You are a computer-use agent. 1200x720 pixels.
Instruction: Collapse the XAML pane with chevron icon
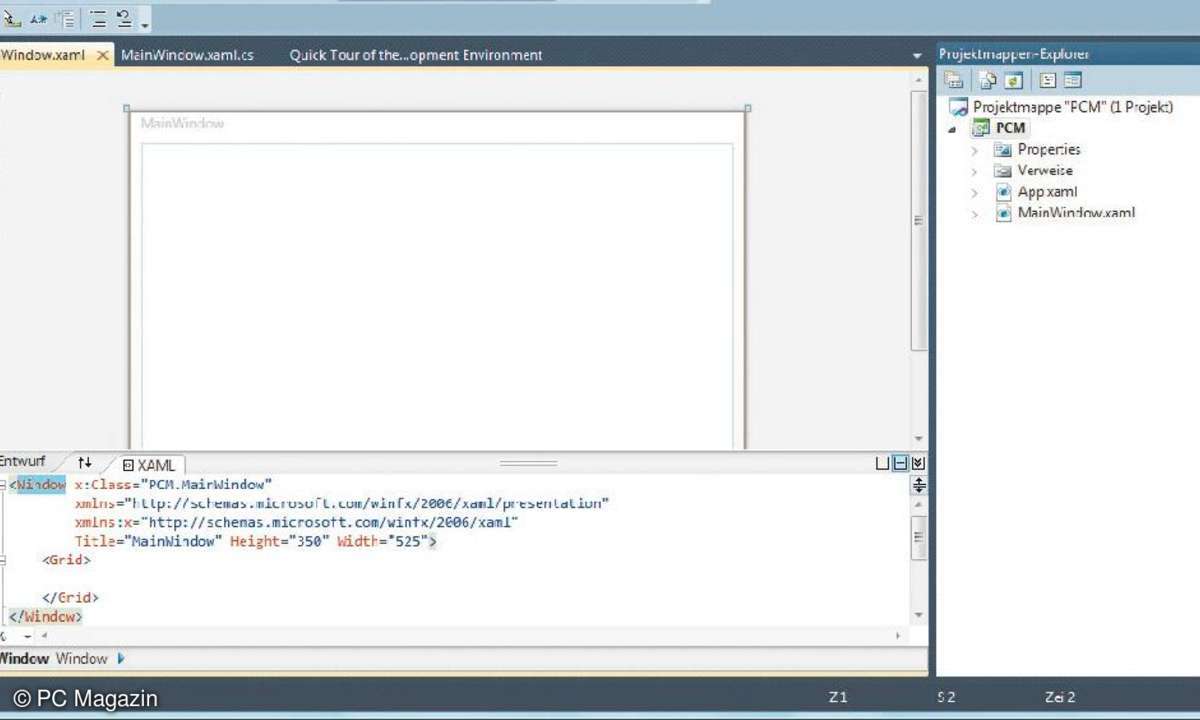[918, 463]
